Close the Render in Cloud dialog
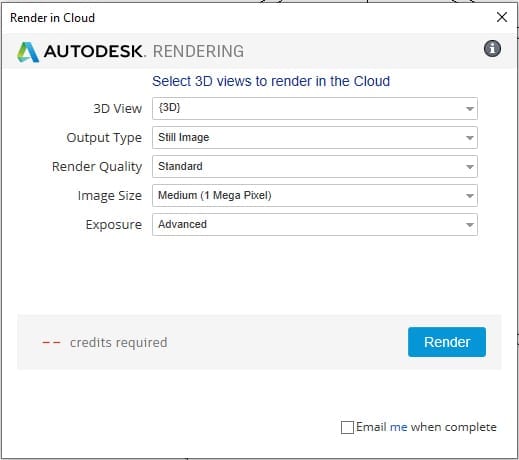519x460 pixels. (501, 17)
